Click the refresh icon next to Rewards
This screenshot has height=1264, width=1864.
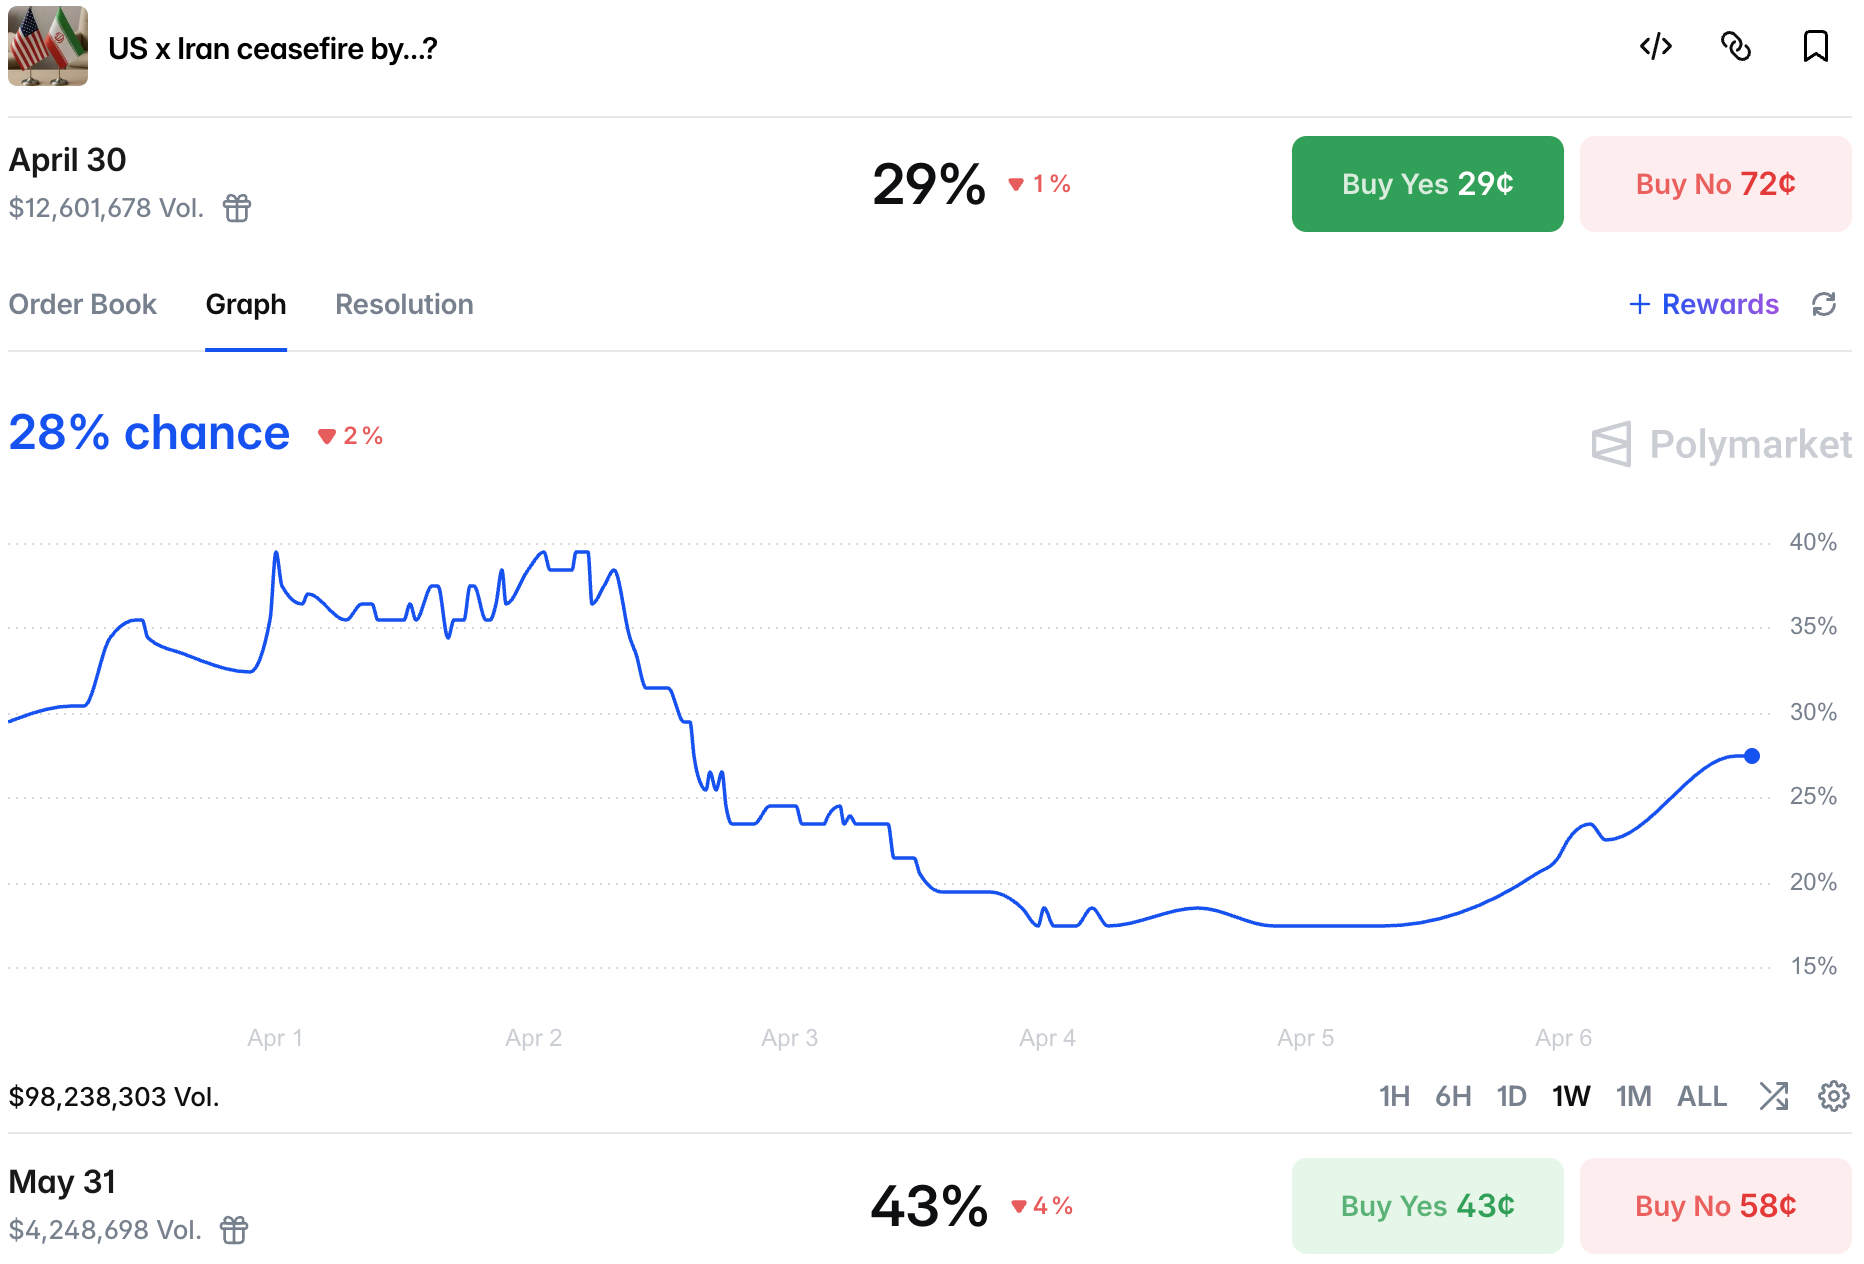pos(1824,304)
